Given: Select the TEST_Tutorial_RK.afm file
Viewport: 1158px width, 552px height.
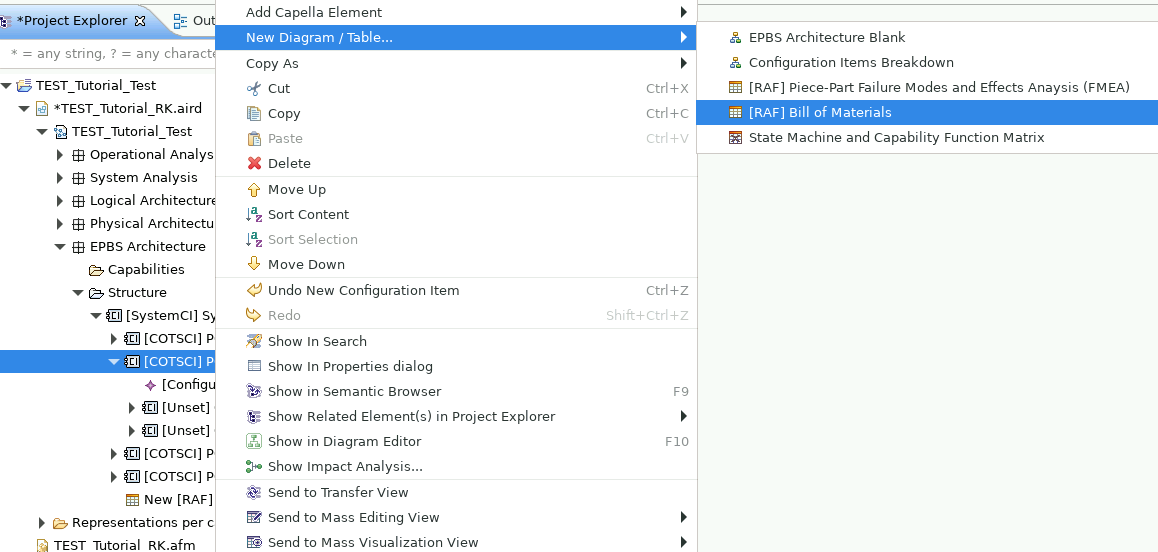Looking at the screenshot, I should point(124,545).
